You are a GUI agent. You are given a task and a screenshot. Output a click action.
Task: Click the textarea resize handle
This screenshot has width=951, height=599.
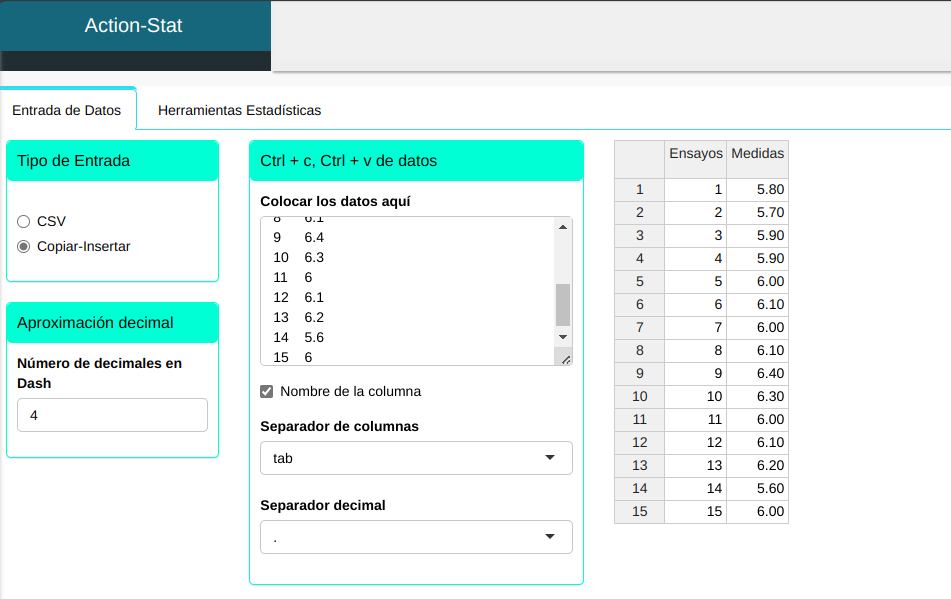coord(565,359)
